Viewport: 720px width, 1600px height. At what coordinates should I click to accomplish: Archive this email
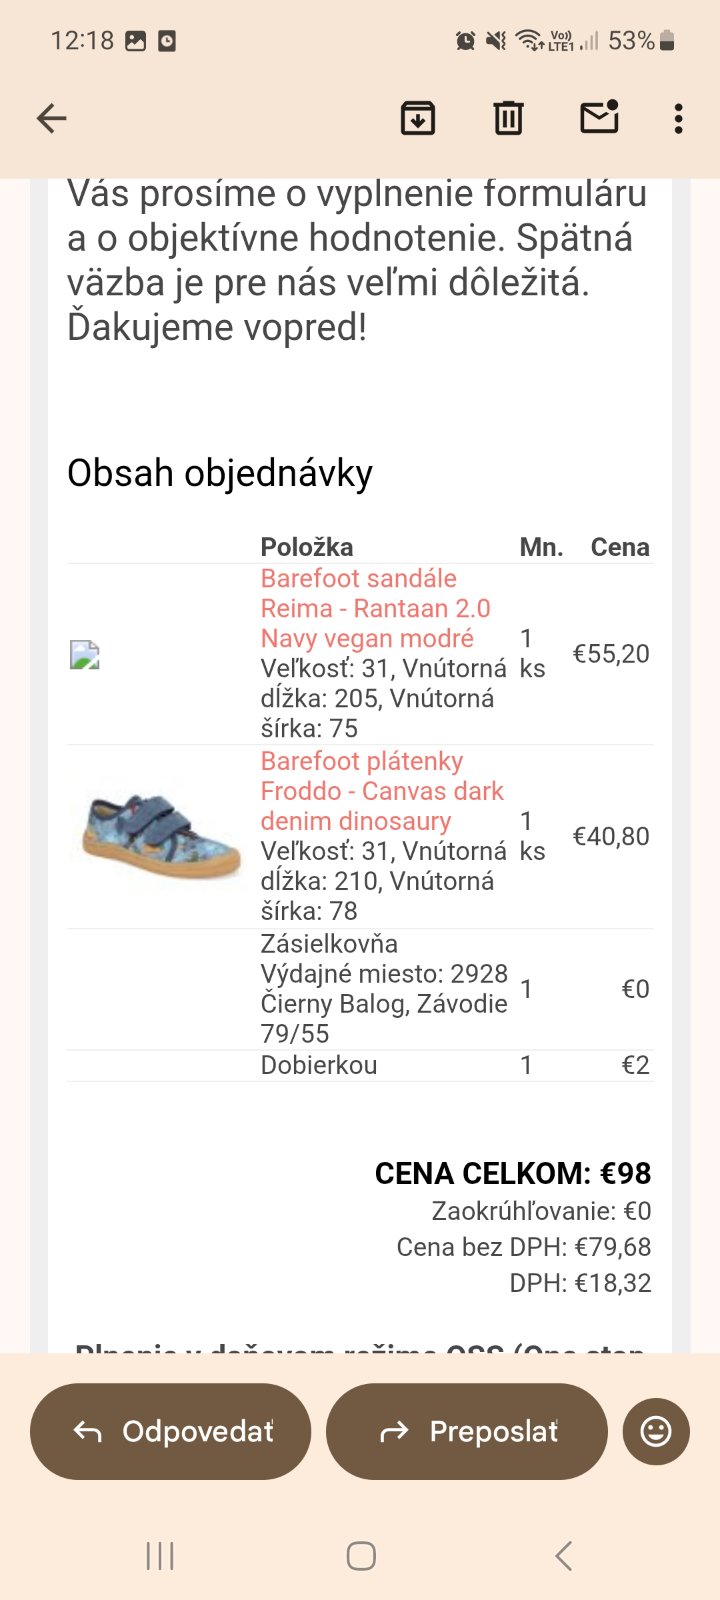pos(417,119)
